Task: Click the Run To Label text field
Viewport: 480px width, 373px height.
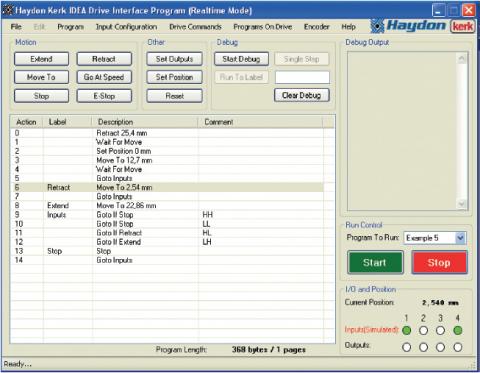Action: pyautogui.click(x=302, y=77)
